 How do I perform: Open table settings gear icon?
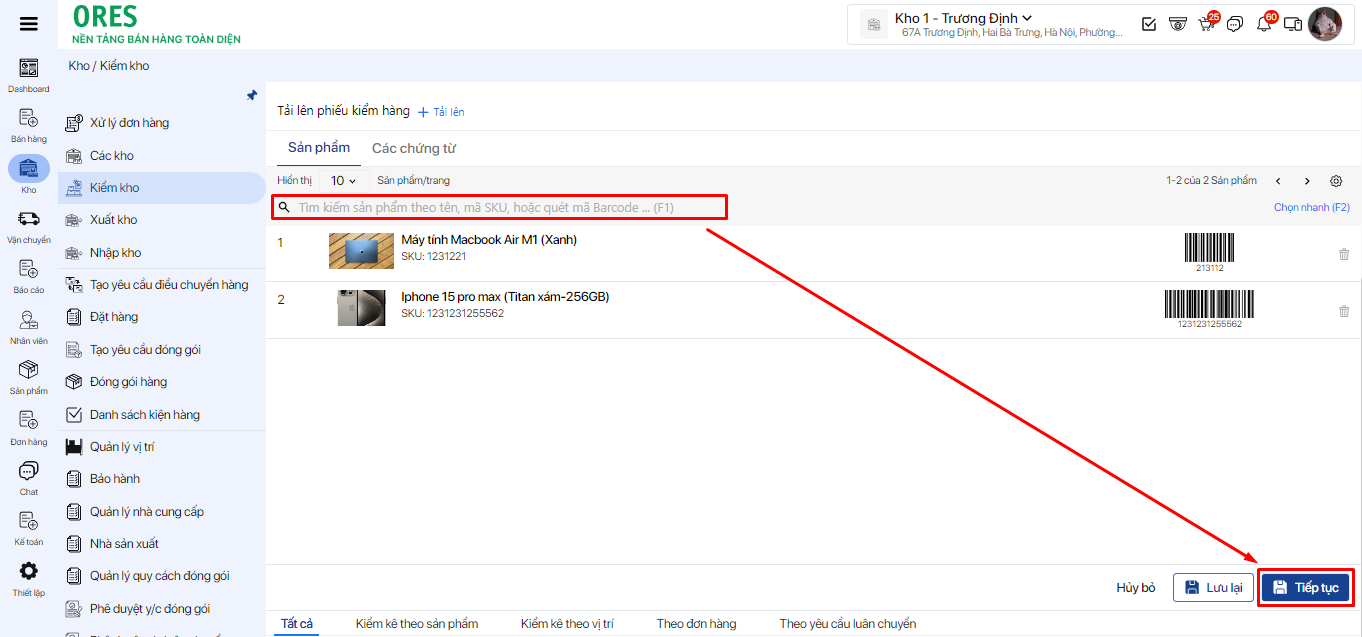click(x=1336, y=181)
